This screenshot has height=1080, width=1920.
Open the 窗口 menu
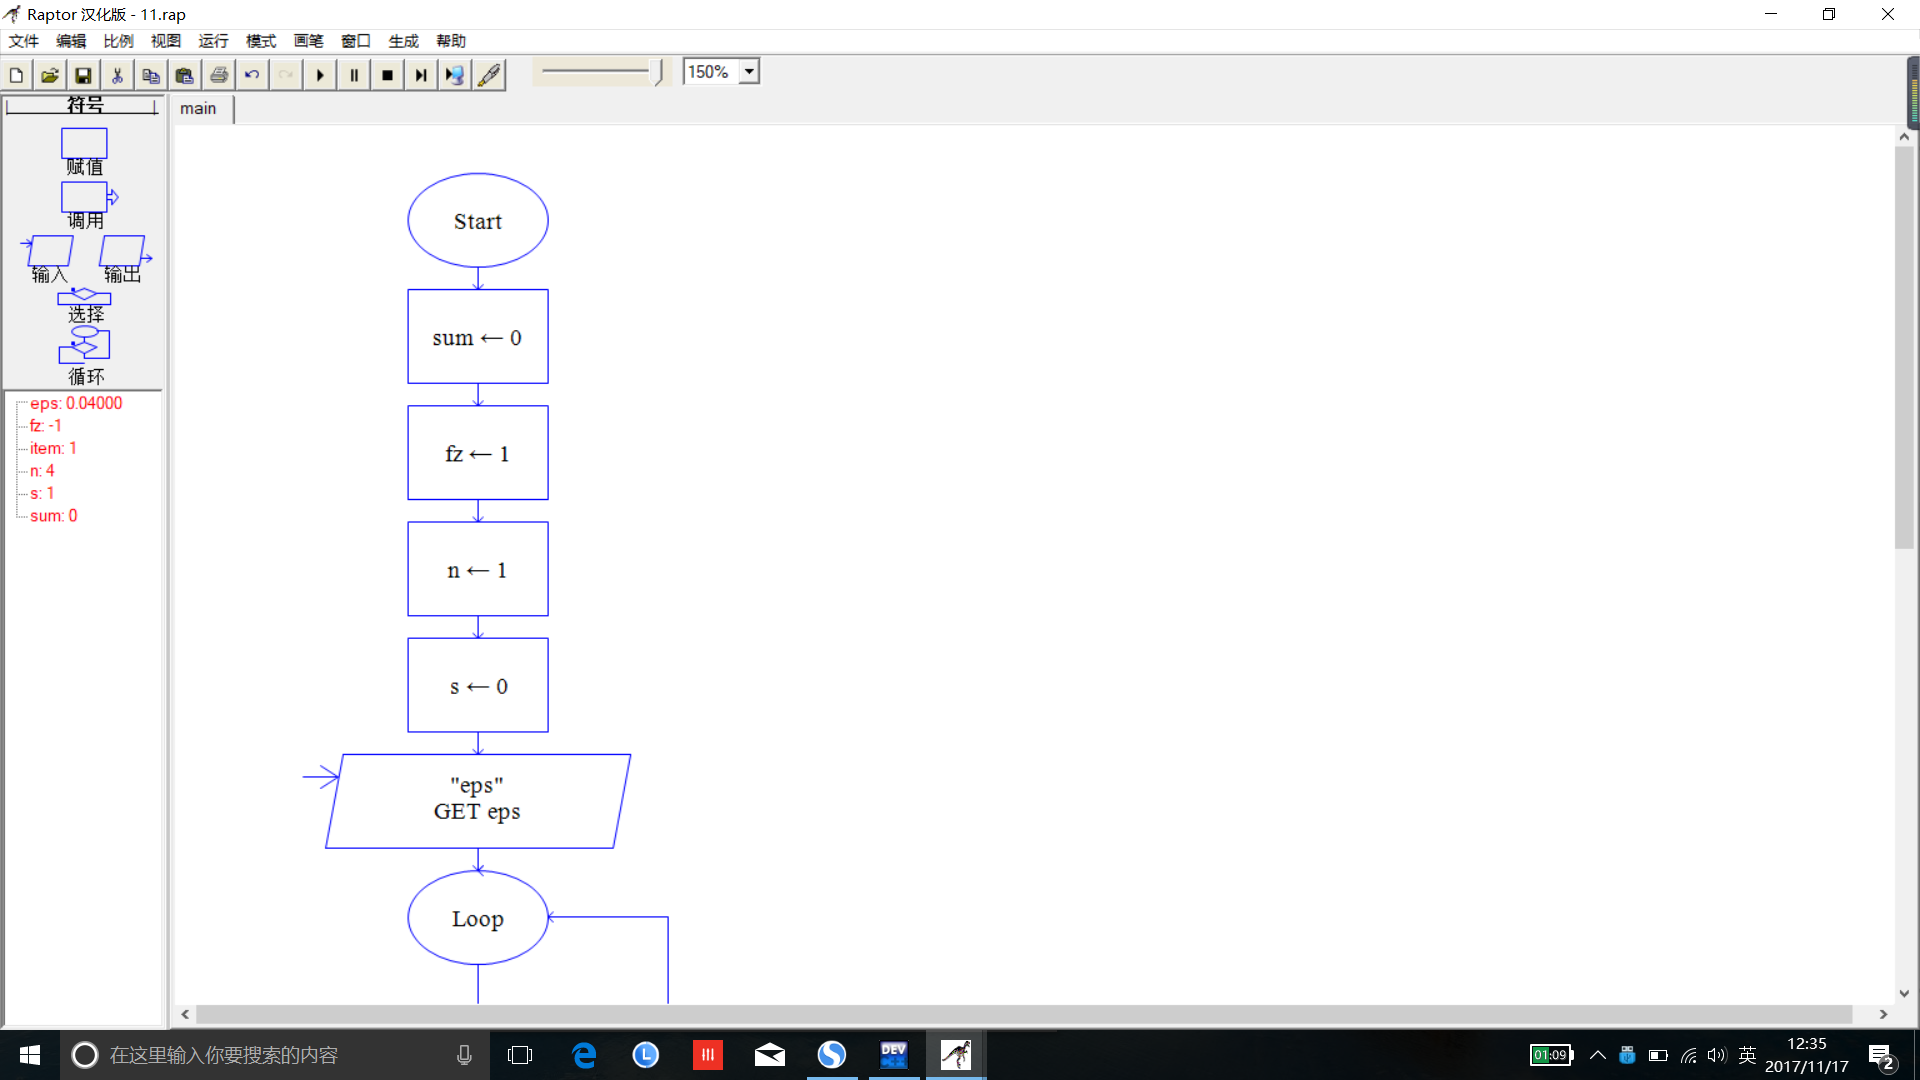(x=356, y=41)
